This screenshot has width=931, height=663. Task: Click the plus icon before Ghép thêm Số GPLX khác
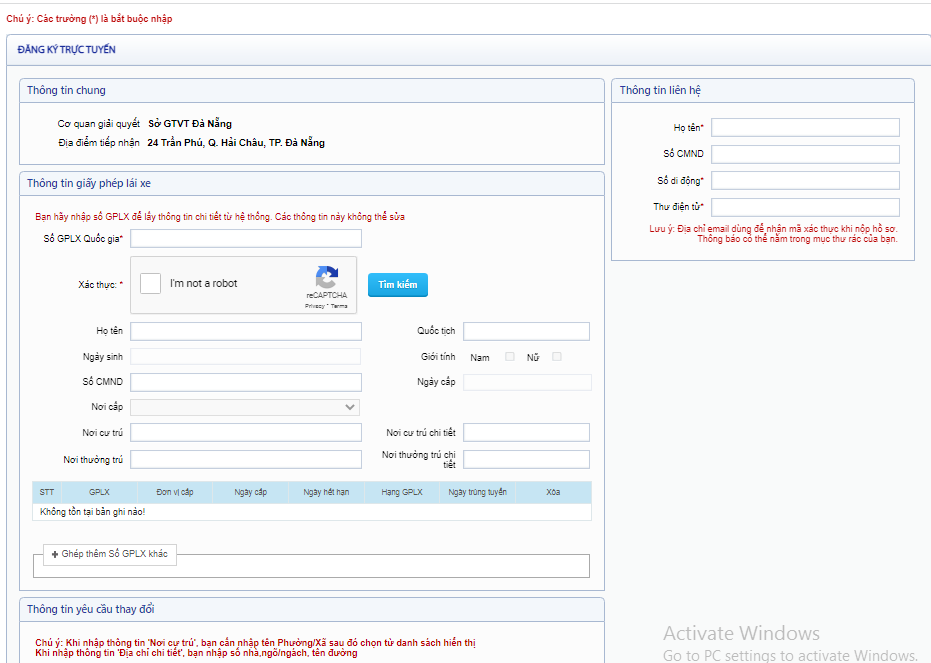(x=55, y=554)
